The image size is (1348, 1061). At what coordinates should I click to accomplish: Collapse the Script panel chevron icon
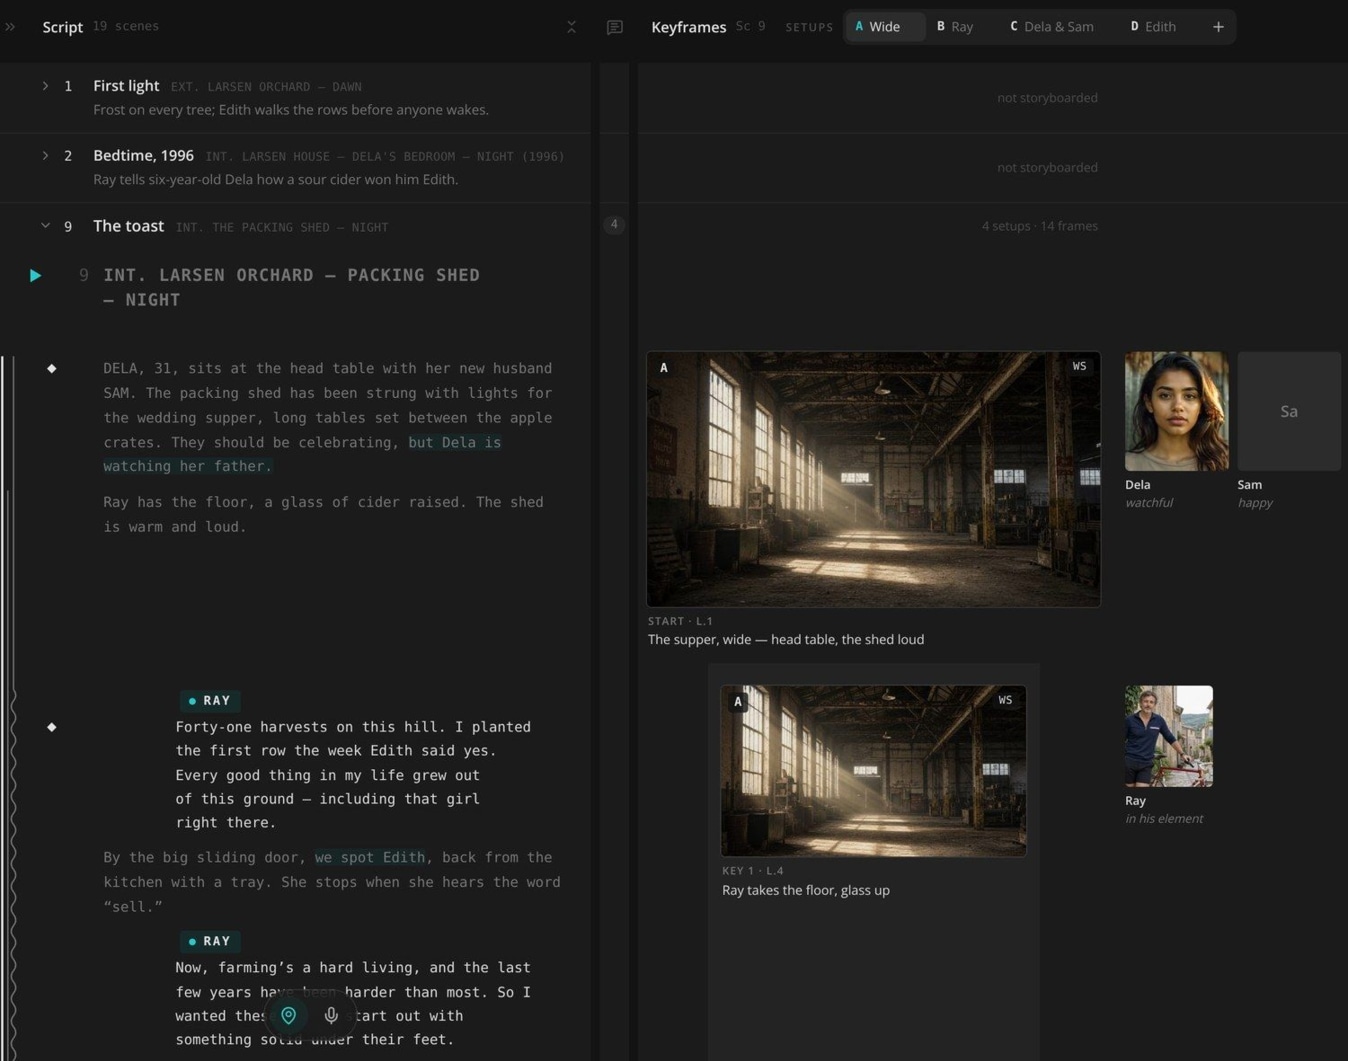click(571, 27)
